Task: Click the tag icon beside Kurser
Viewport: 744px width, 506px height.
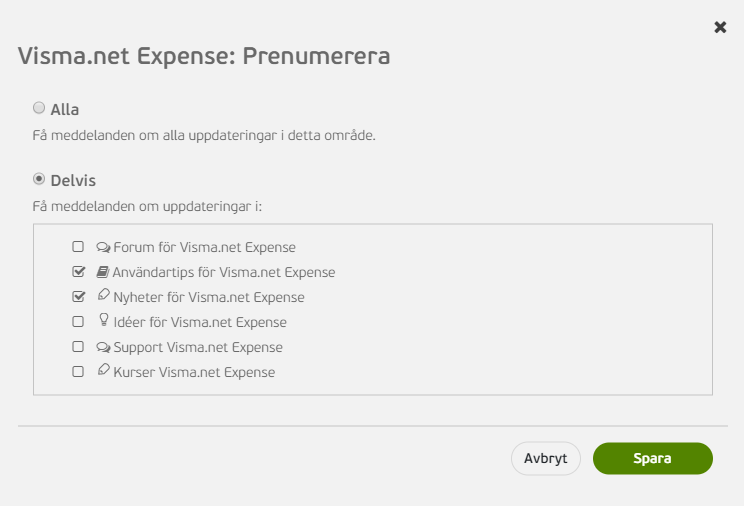Action: 103,370
